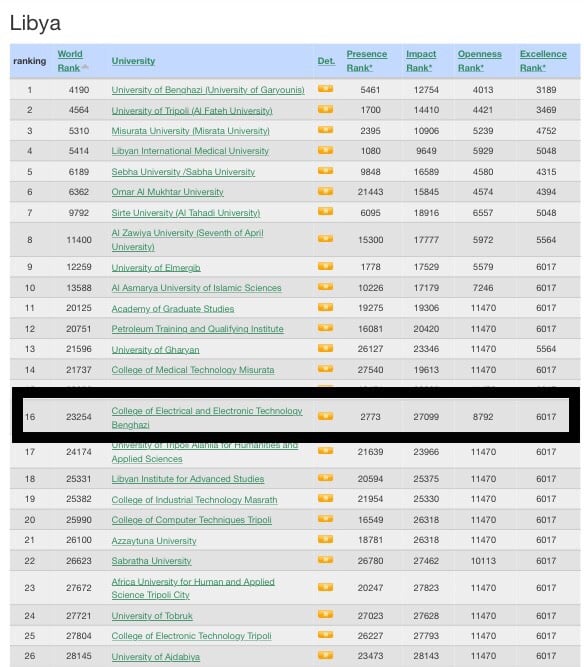
Task: Open details icon for Misurata University
Action: tap(325, 130)
